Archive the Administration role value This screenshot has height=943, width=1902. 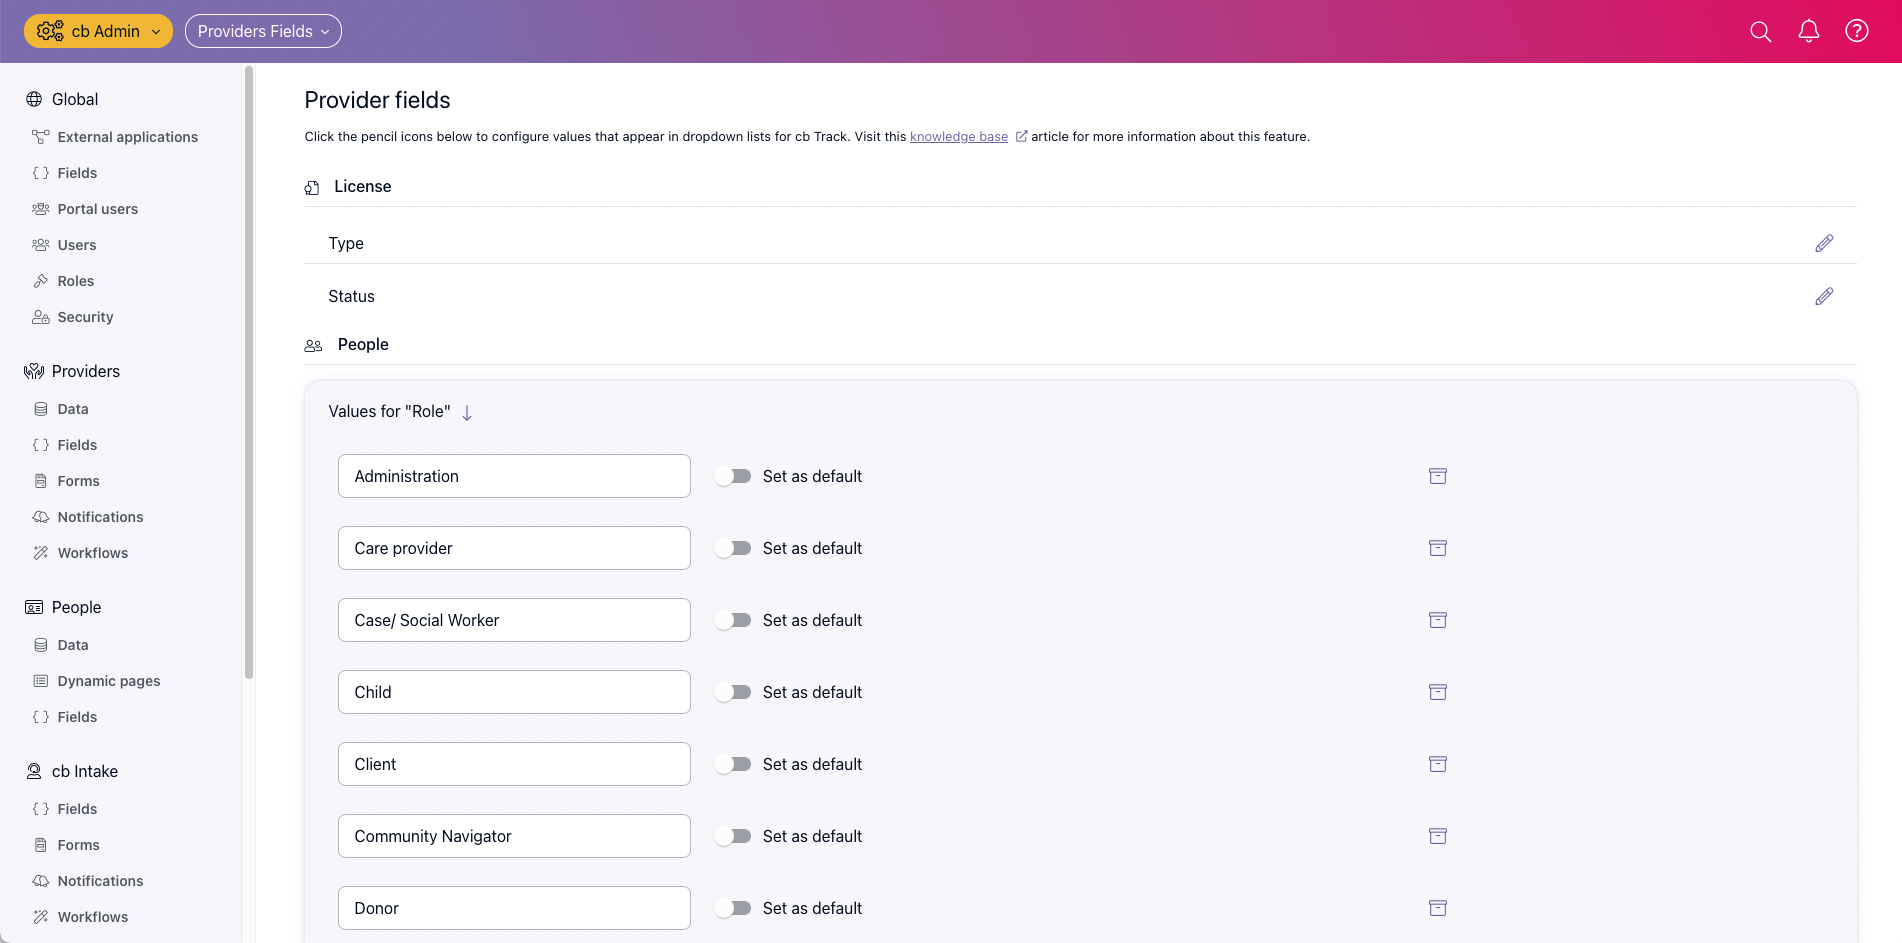(1437, 476)
